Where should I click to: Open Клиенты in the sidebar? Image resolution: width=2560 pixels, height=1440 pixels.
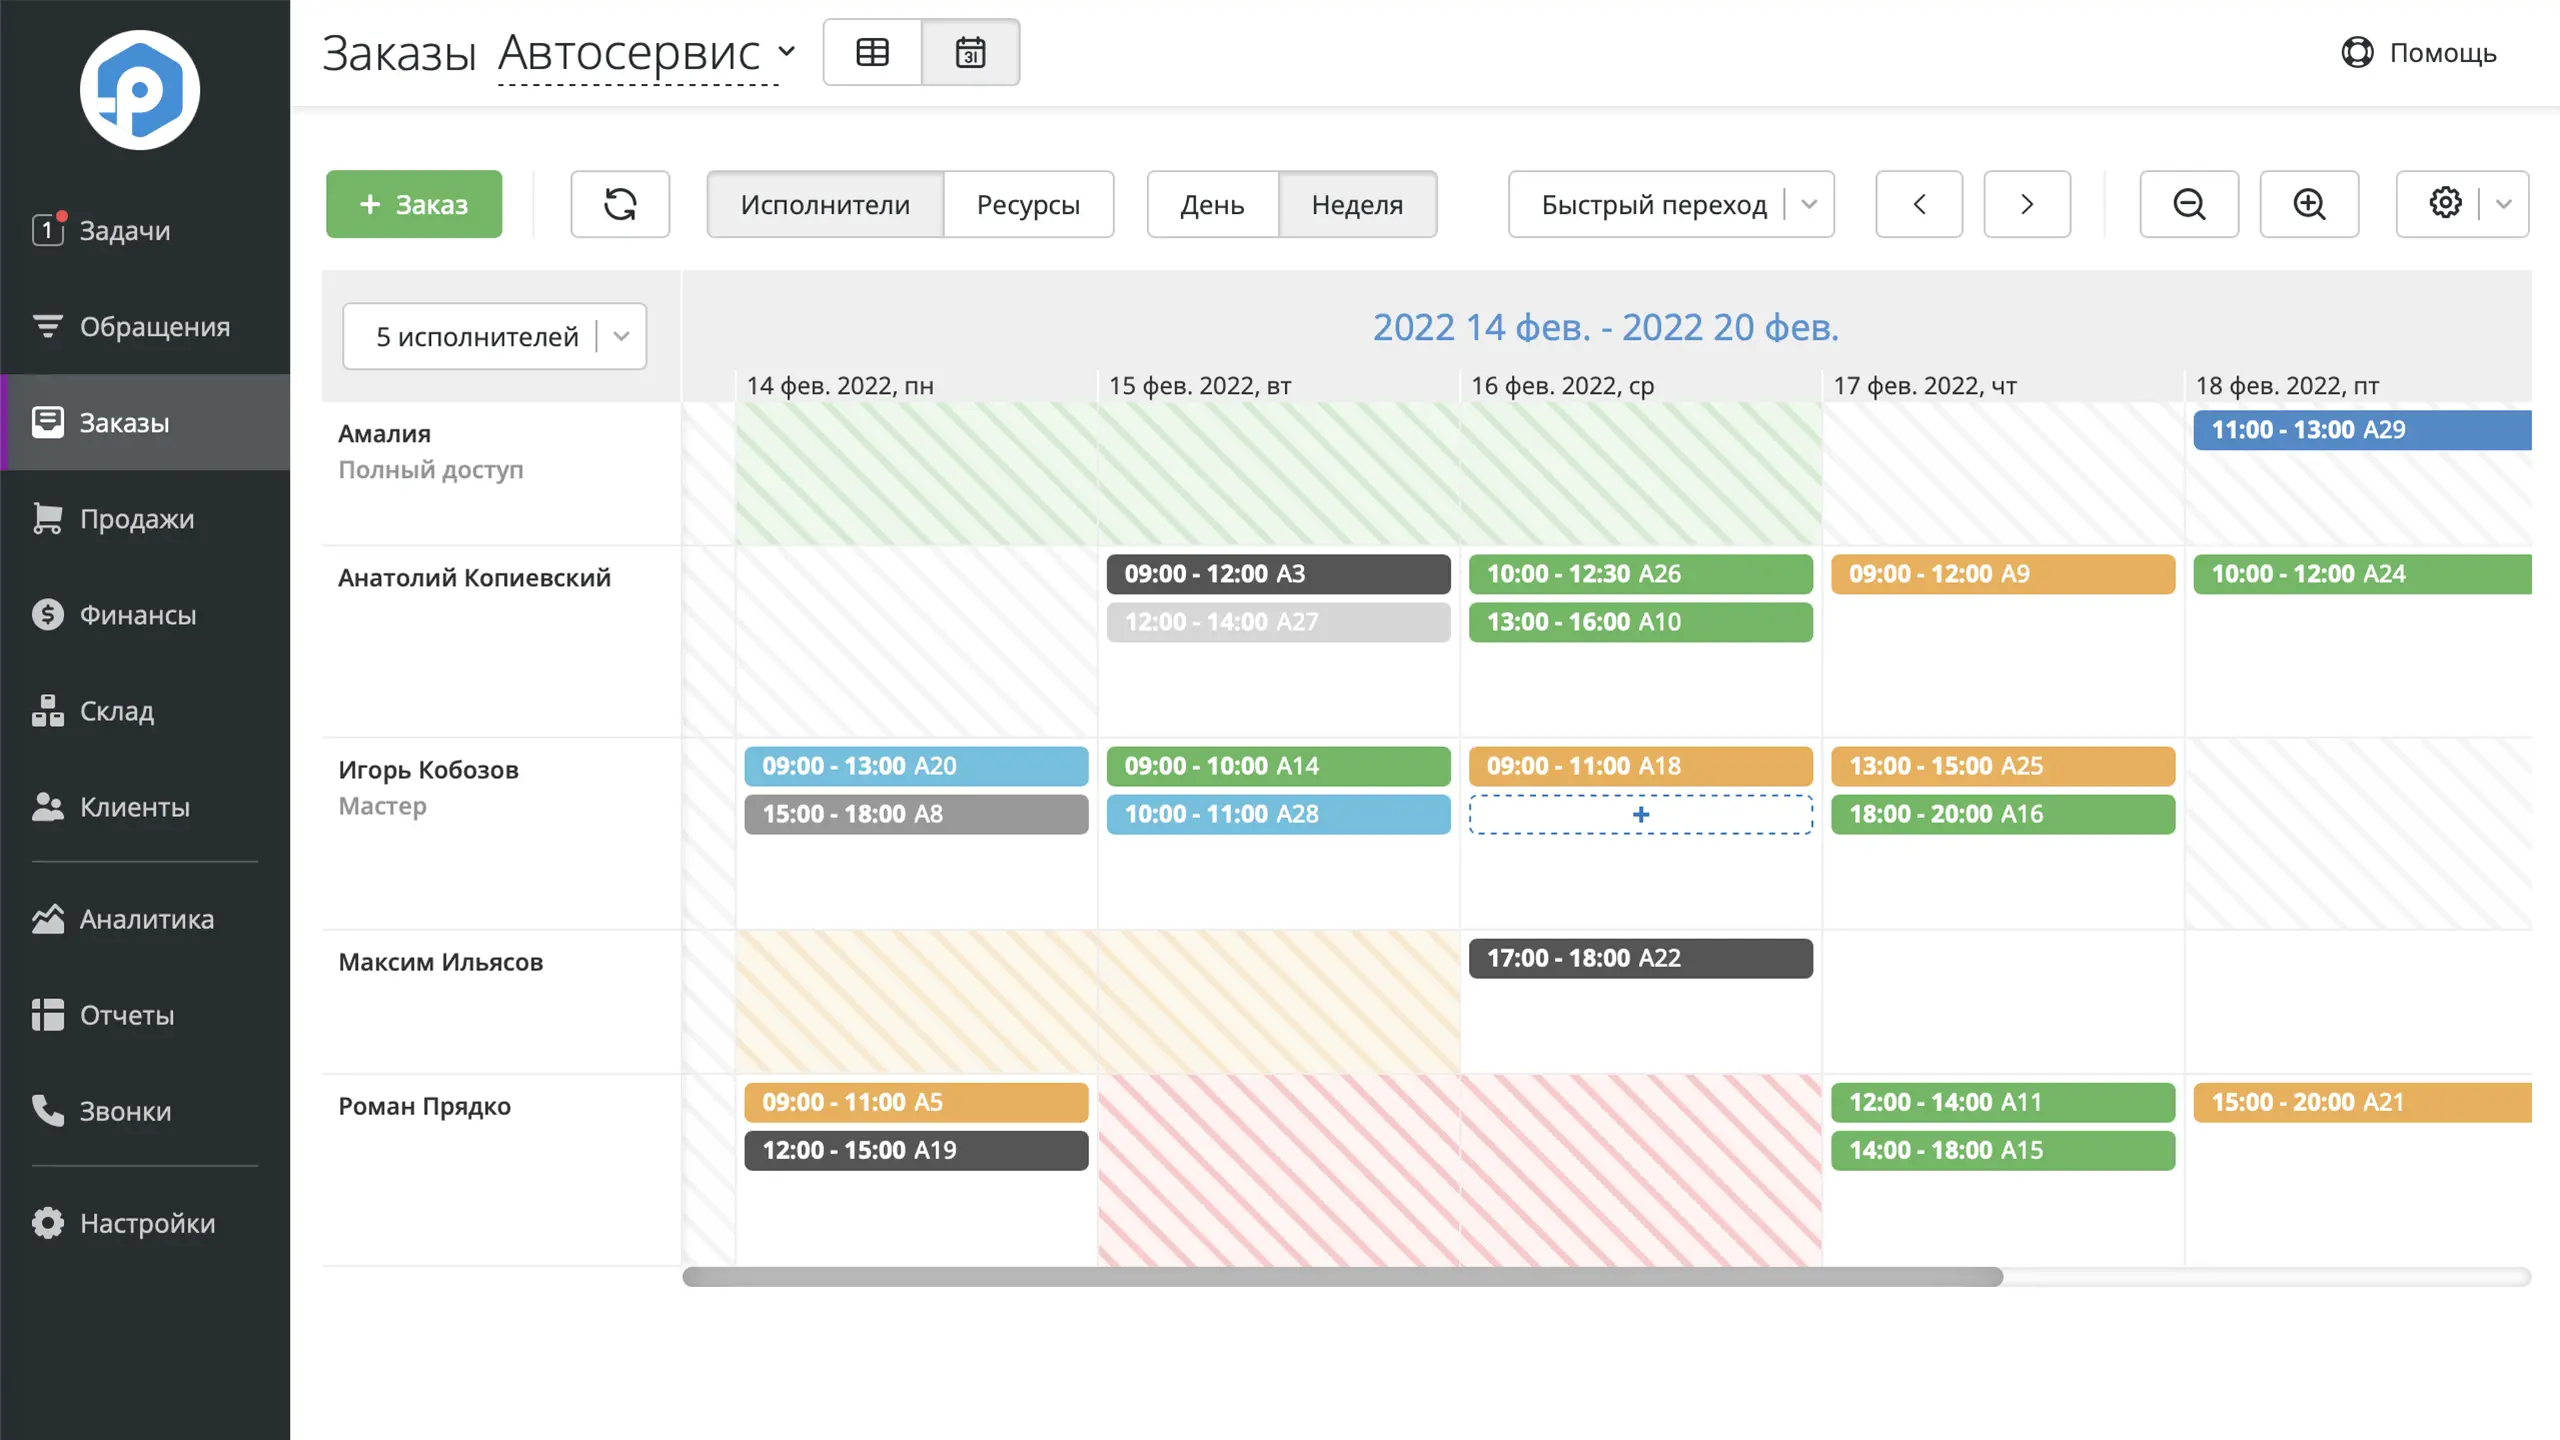tap(145, 806)
